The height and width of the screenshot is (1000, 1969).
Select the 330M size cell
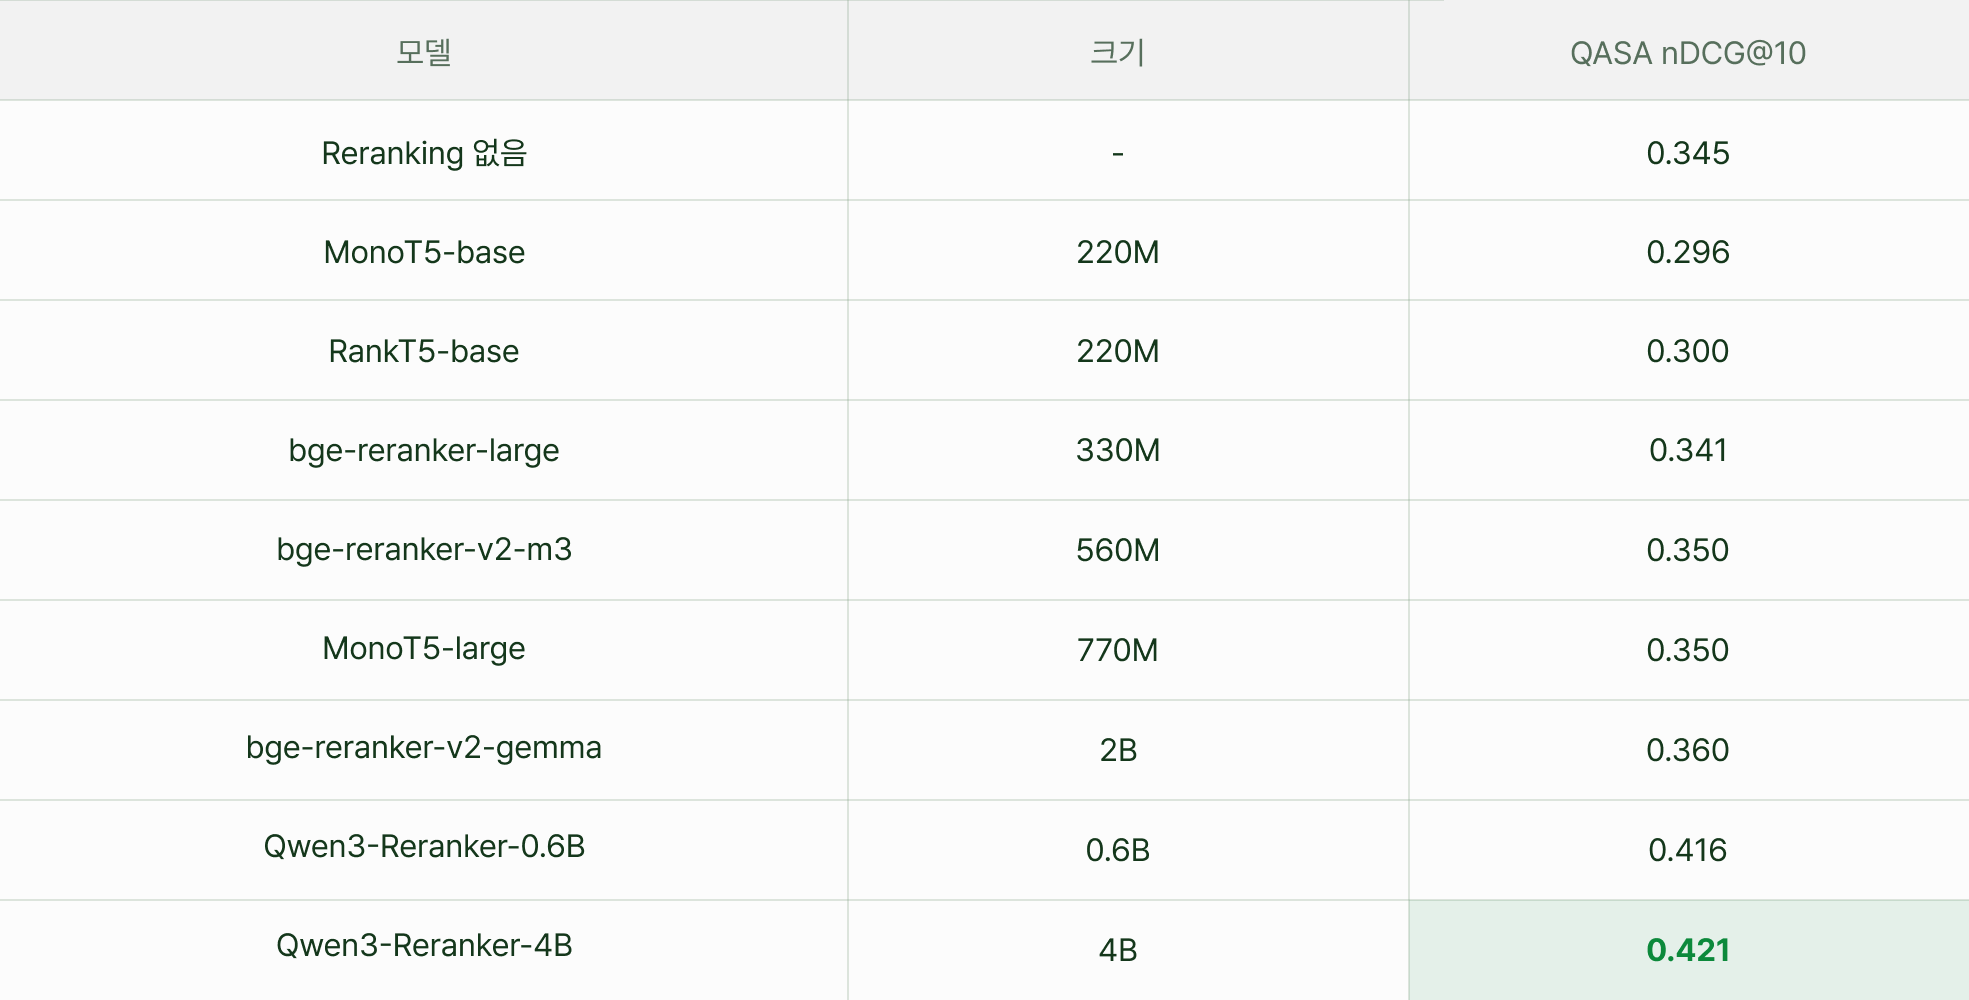coord(1118,450)
